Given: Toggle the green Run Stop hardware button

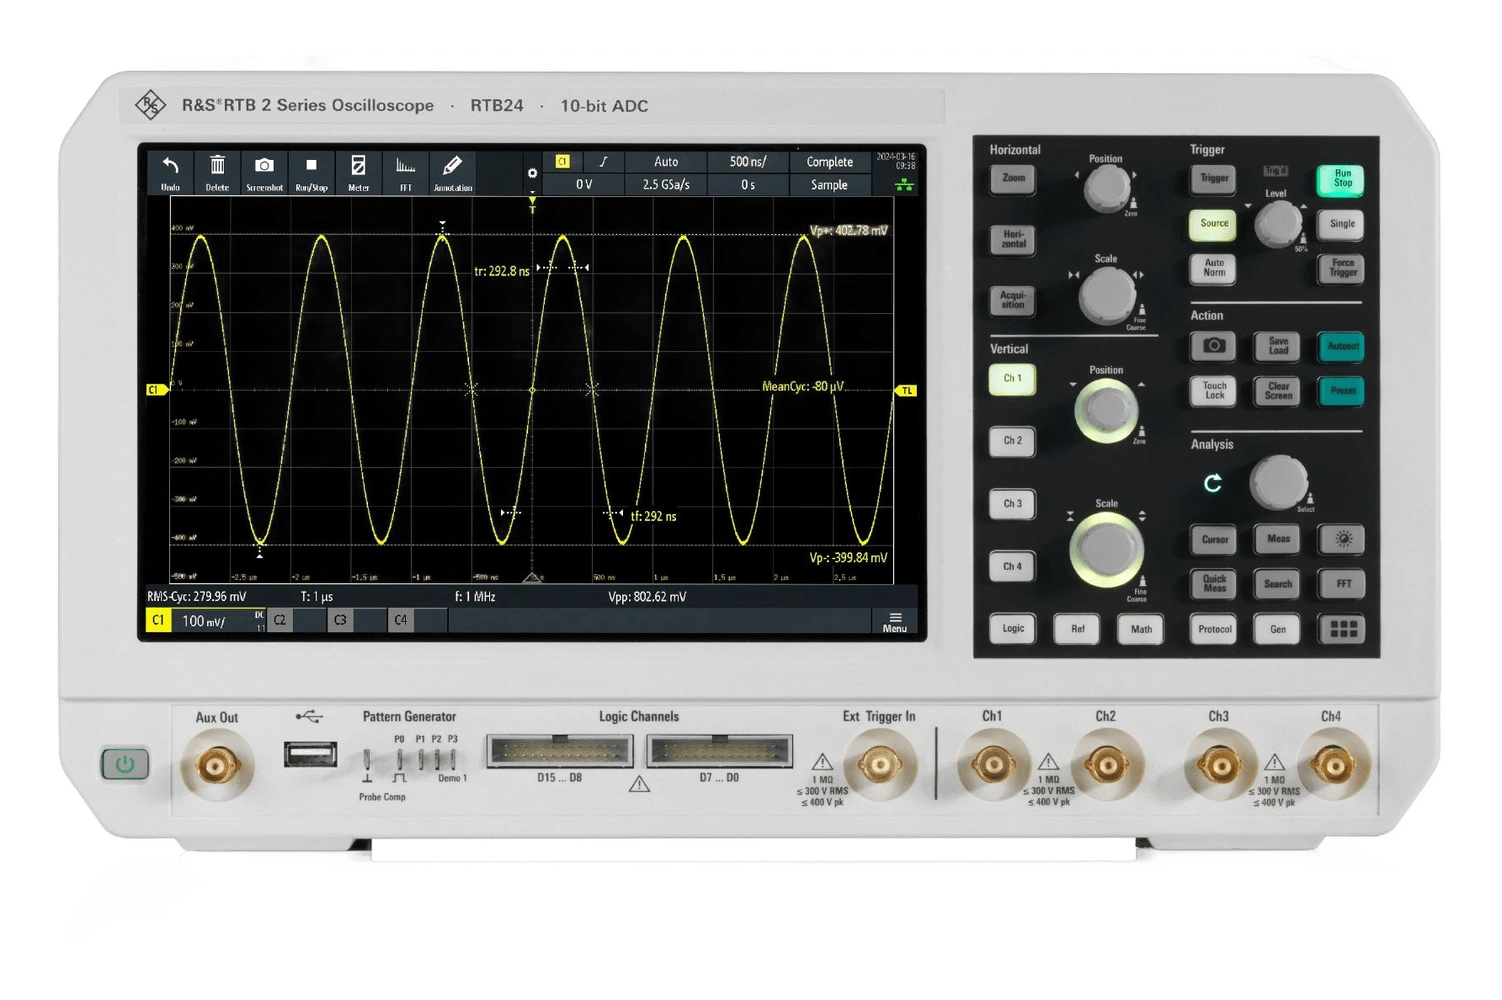Looking at the screenshot, I should click(x=1341, y=179).
